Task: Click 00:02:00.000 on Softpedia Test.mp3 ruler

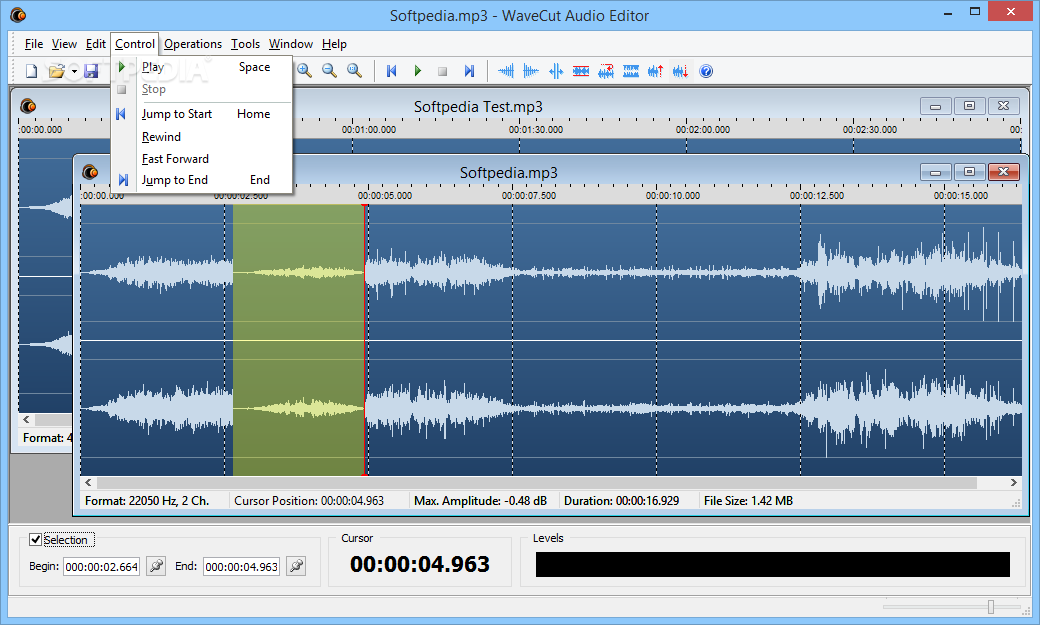Action: coord(703,129)
